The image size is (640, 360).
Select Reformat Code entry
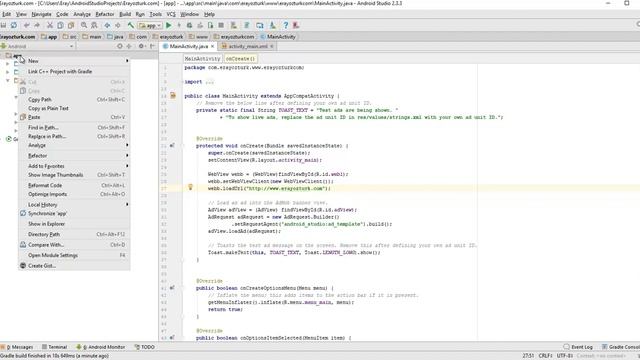coord(74,185)
